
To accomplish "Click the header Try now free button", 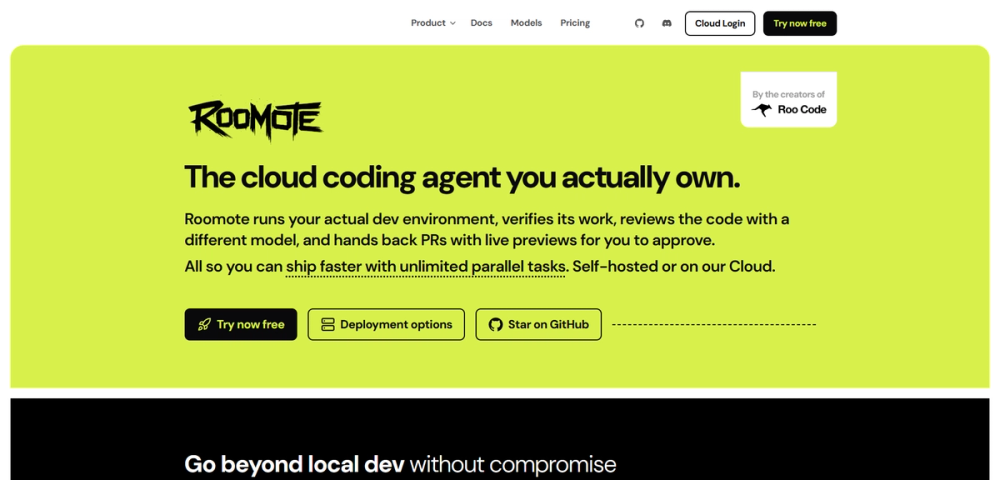I will 800,24.
